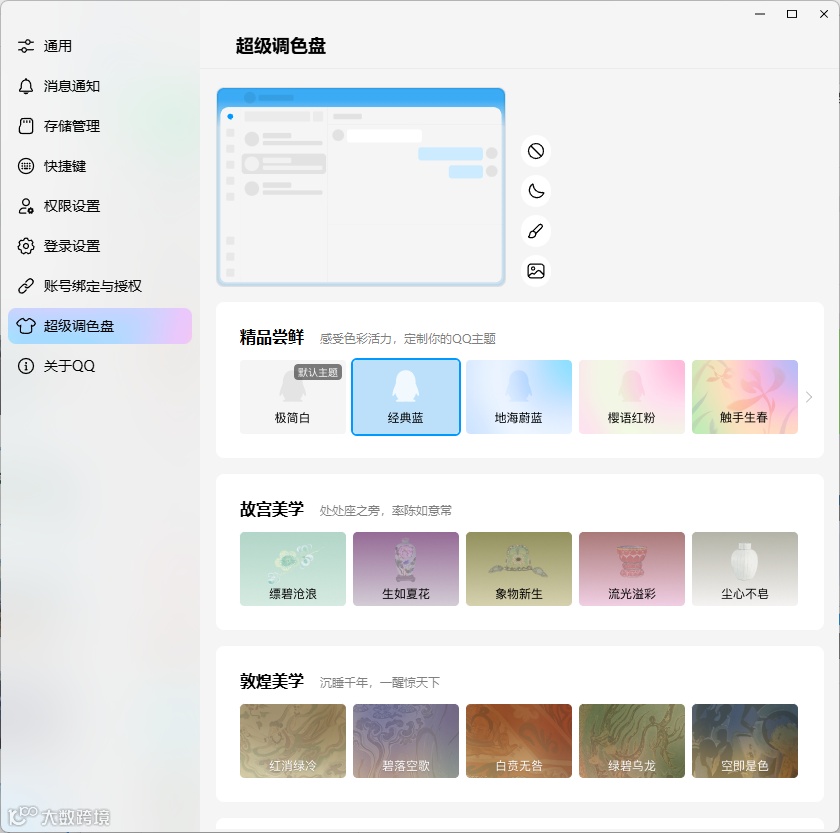Go to 存储管理 settings

point(100,126)
